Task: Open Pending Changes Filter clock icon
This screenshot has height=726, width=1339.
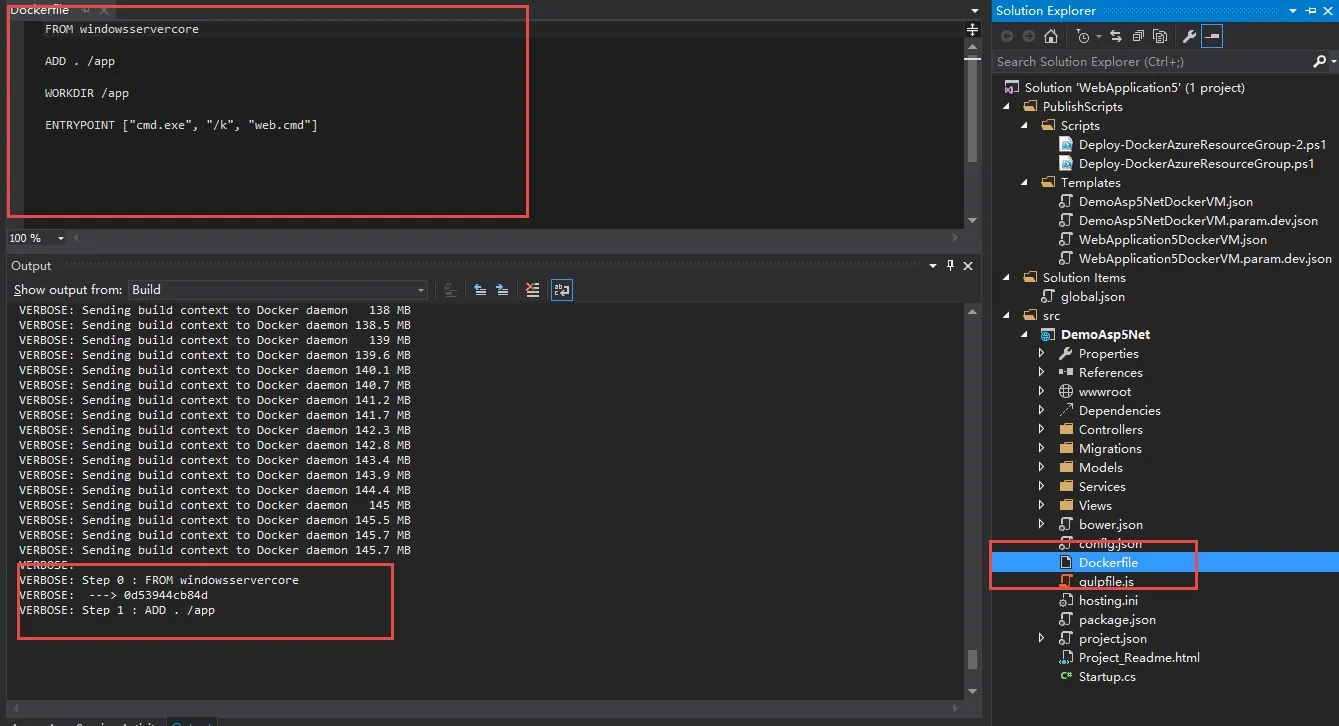Action: [x=1083, y=37]
